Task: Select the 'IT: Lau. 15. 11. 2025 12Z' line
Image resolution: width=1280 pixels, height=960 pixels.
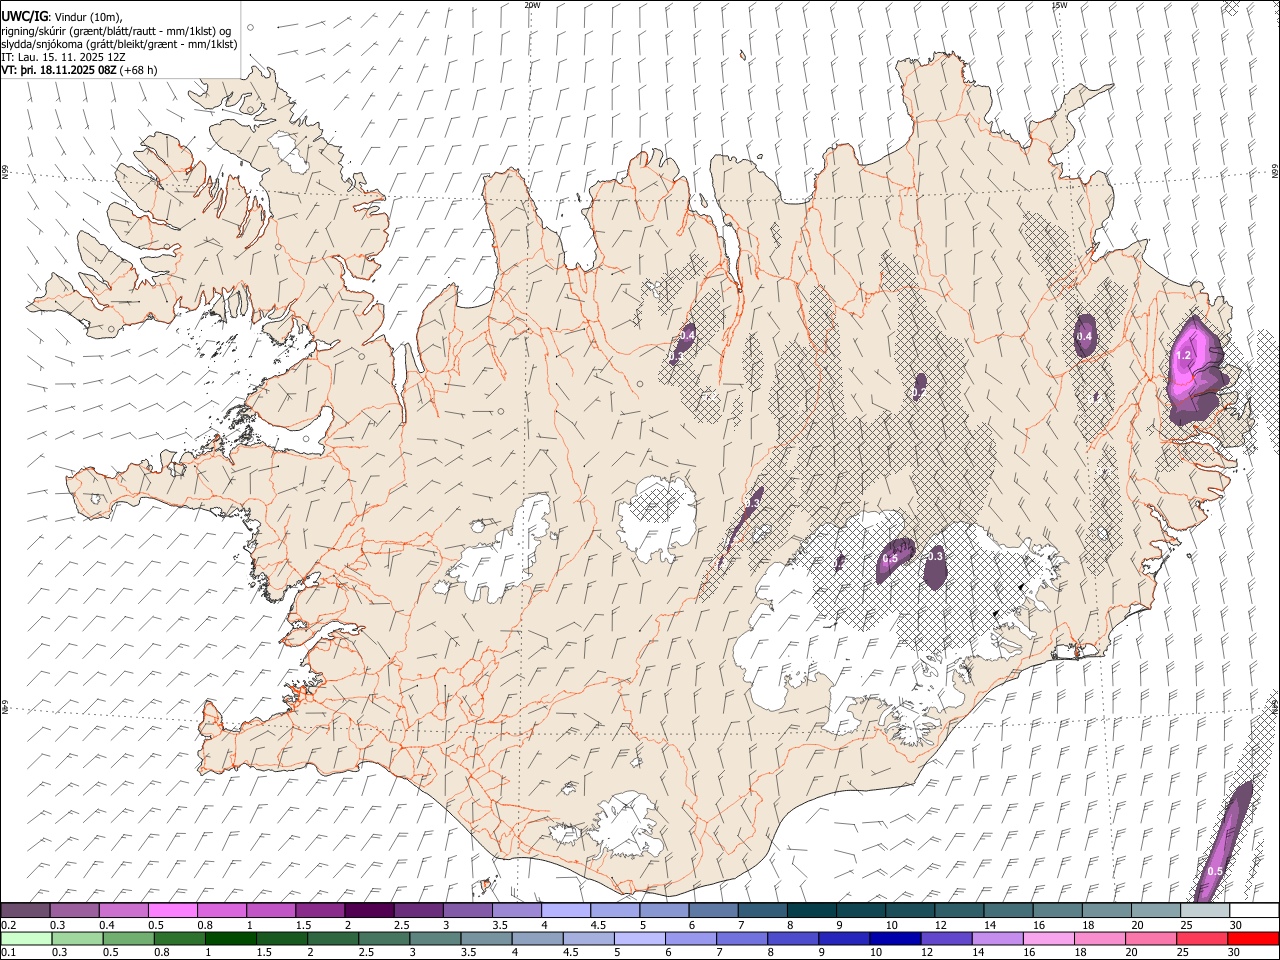Action: point(63,57)
